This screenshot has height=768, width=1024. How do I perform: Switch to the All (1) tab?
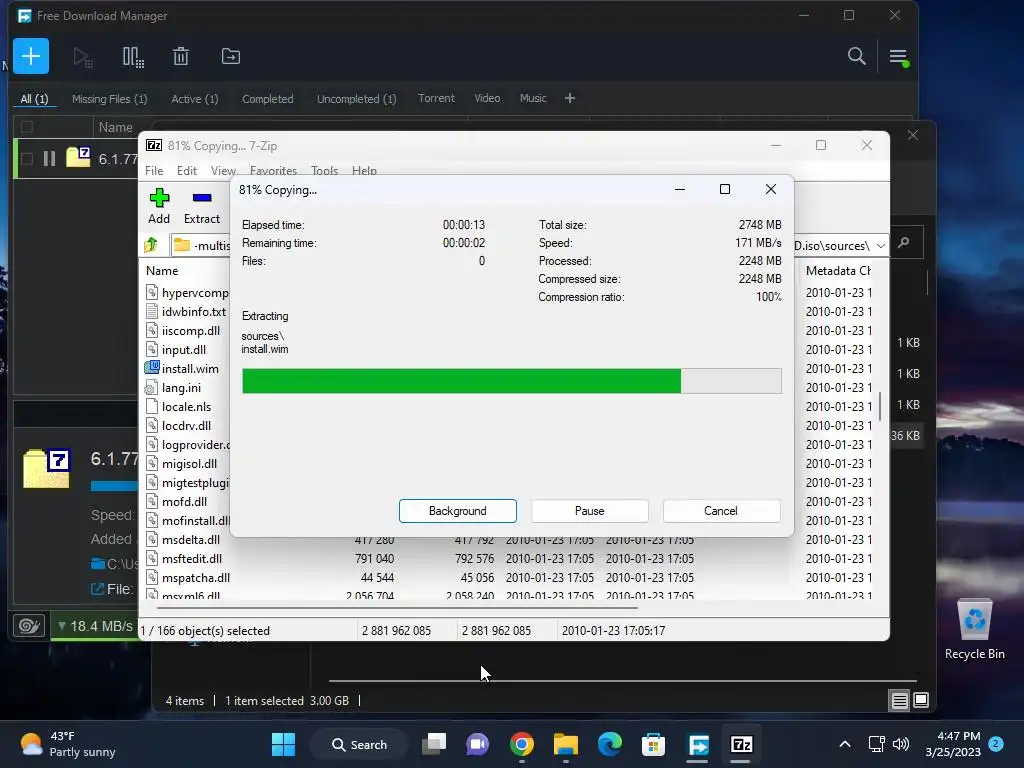(x=34, y=99)
